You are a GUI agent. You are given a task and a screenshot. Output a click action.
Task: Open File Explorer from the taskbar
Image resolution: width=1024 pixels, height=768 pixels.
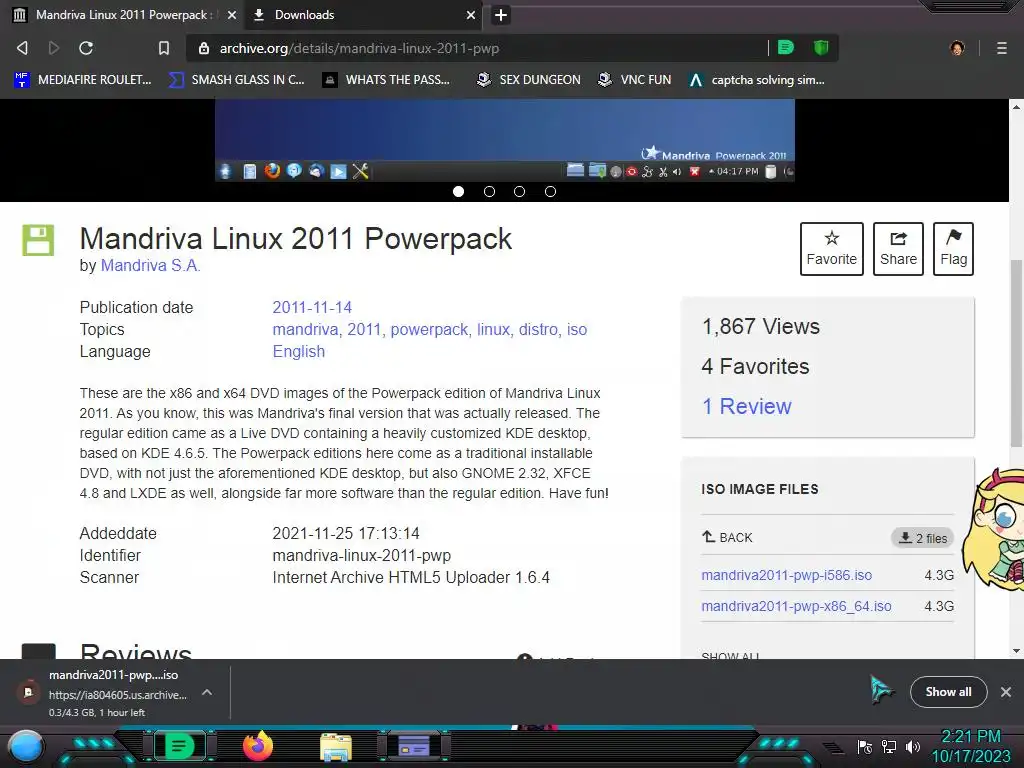[x=336, y=747]
